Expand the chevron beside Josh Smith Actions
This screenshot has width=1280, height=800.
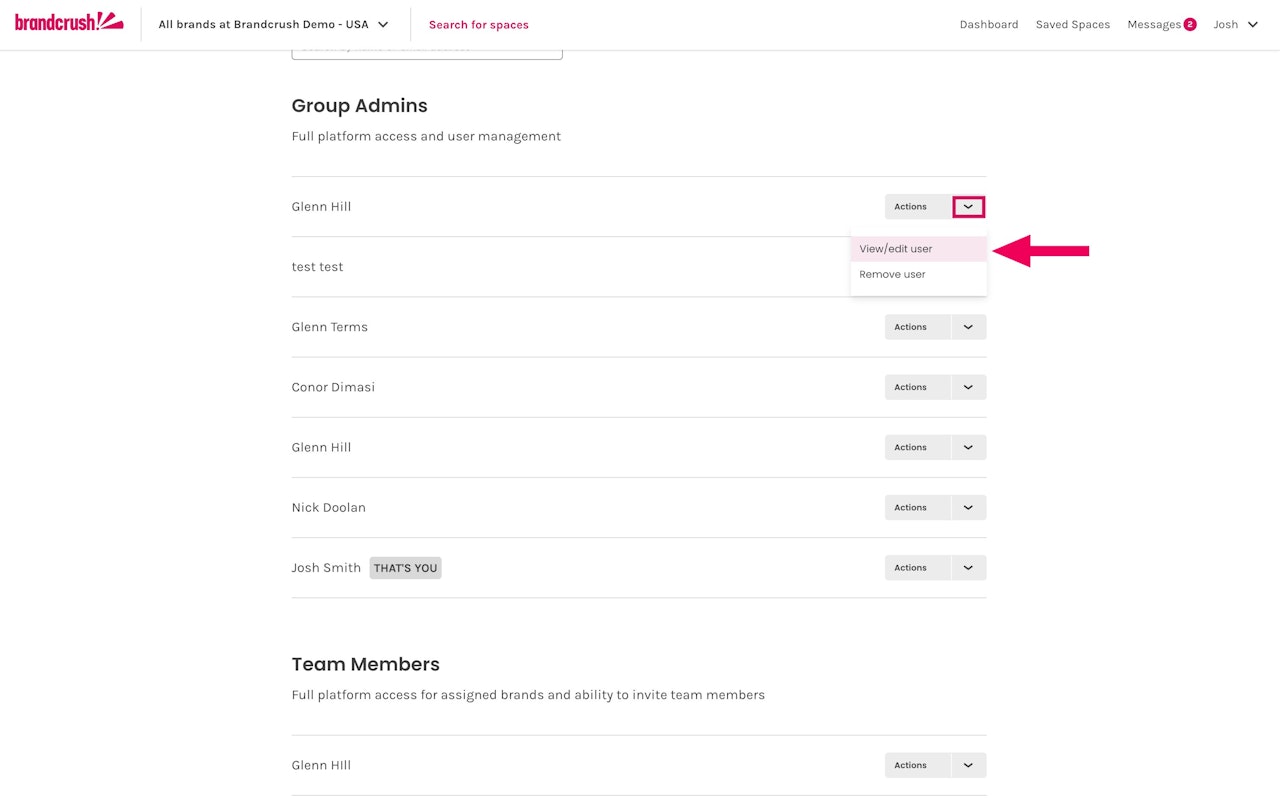(968, 567)
